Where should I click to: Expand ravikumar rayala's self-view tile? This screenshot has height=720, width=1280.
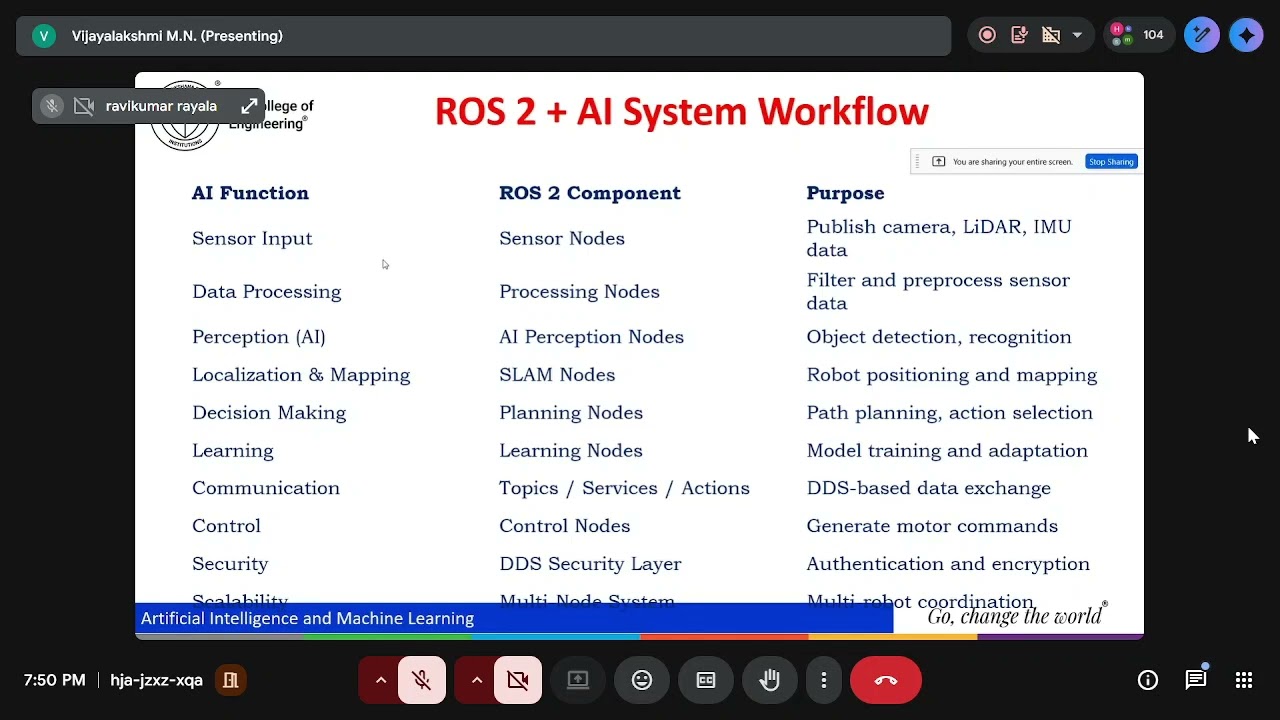pyautogui.click(x=249, y=106)
